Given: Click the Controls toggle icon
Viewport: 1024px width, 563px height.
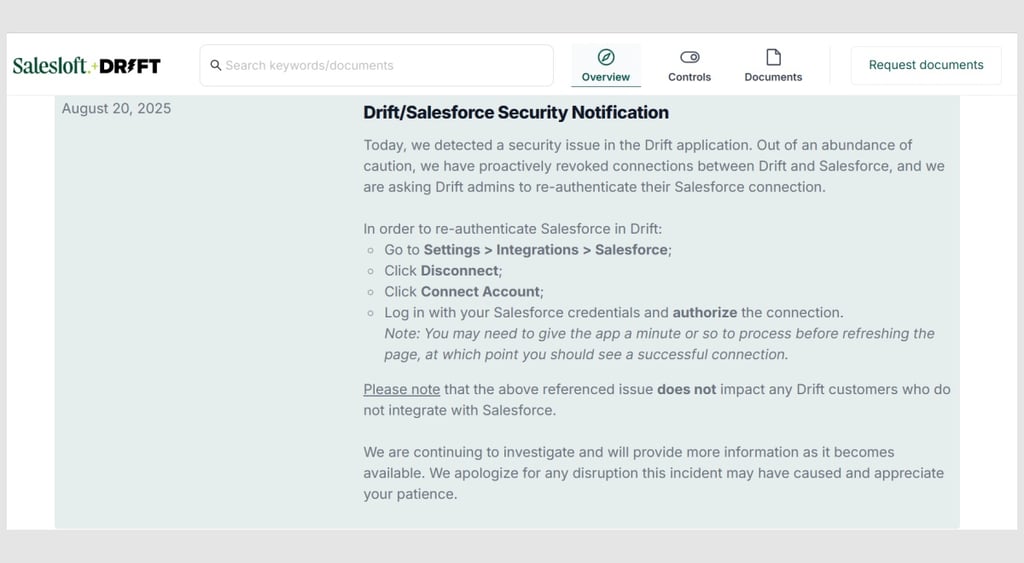Looking at the screenshot, I should (x=690, y=57).
